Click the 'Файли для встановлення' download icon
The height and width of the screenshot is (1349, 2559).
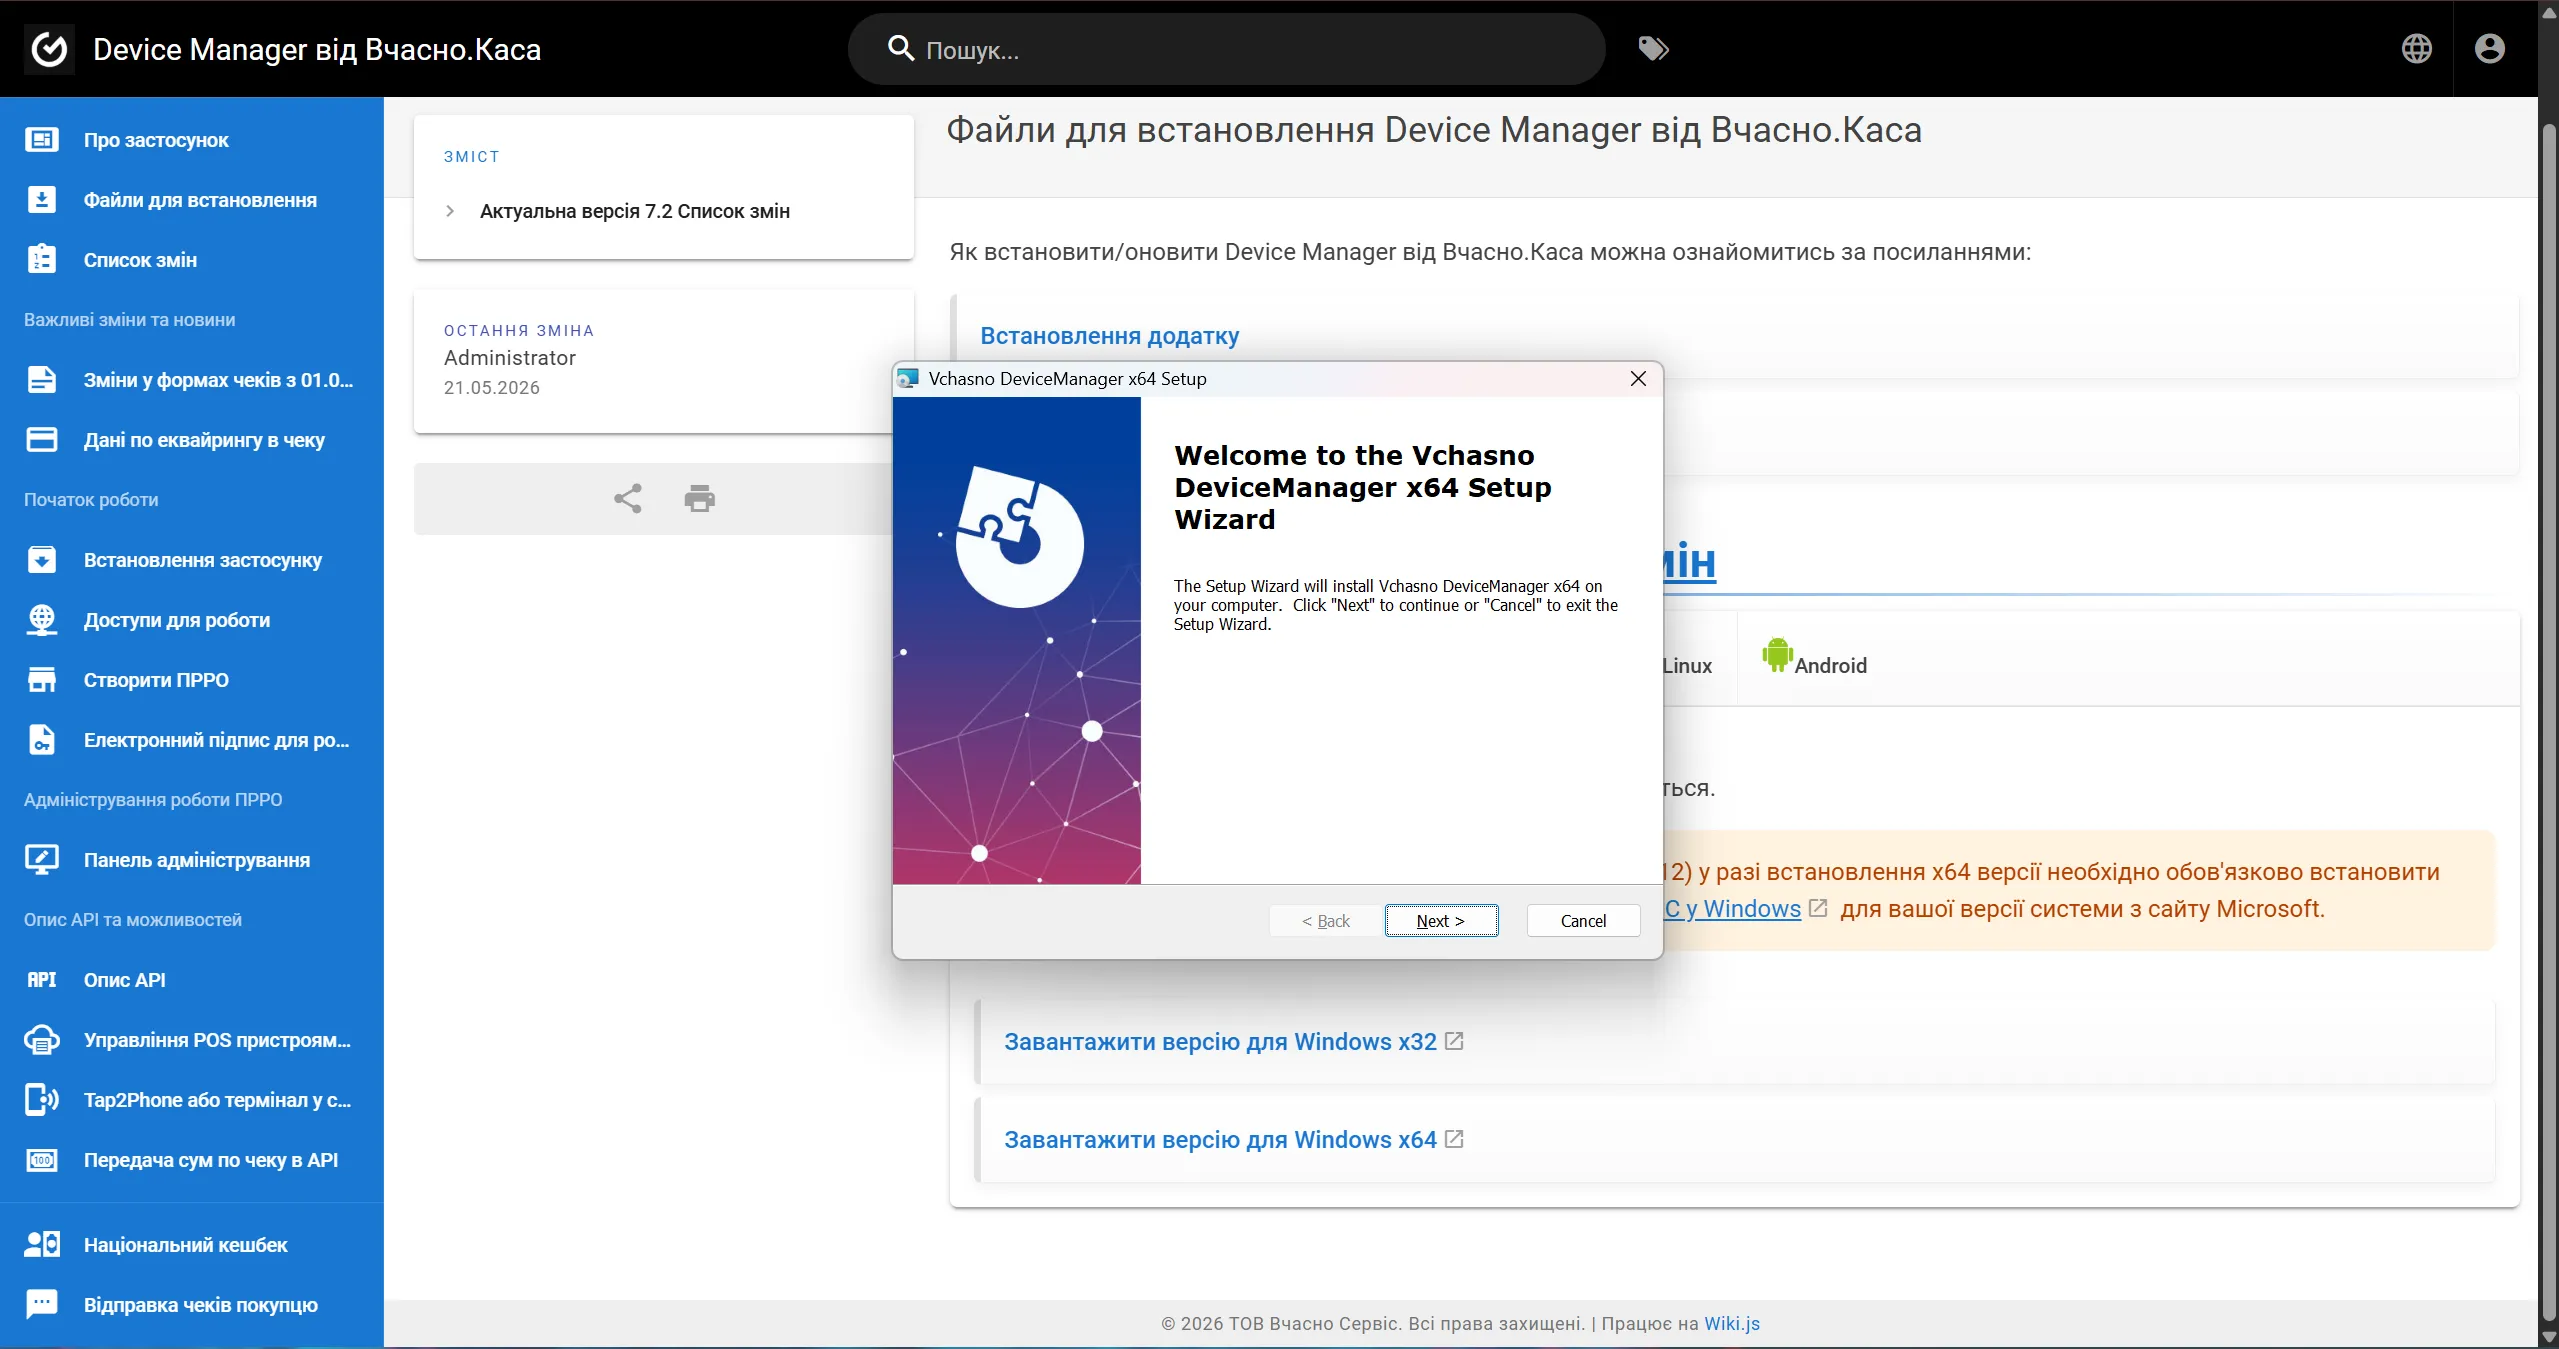[42, 200]
